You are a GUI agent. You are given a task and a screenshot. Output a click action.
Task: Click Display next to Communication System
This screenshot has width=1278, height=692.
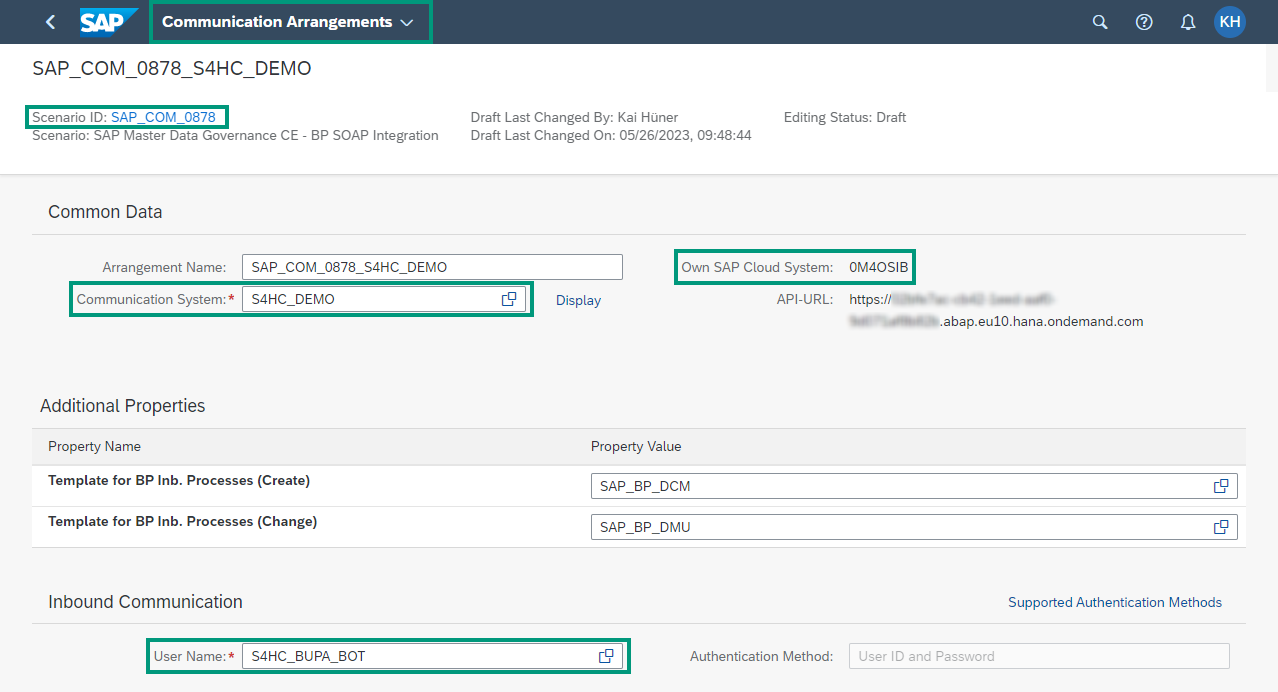click(x=578, y=299)
